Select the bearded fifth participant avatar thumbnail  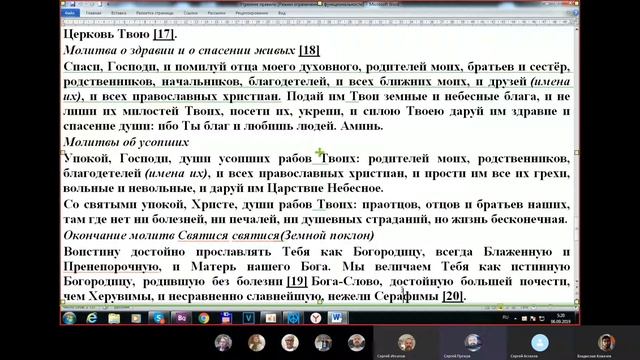pyautogui.click(x=356, y=342)
